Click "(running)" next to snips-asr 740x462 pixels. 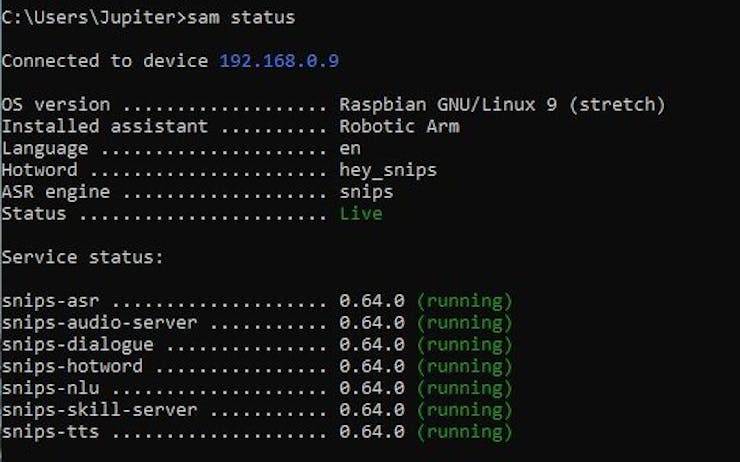(464, 301)
